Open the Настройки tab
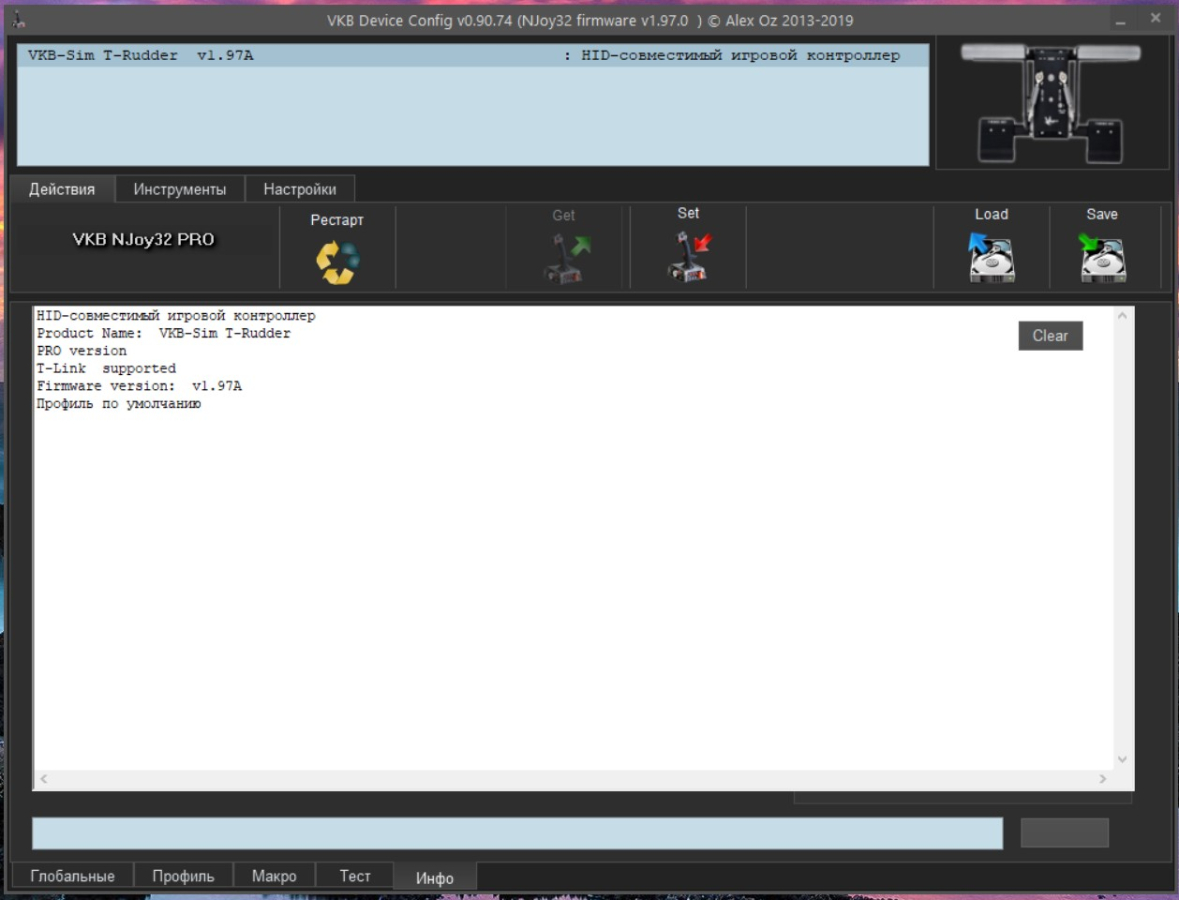Image resolution: width=1179 pixels, height=900 pixels. coord(299,189)
